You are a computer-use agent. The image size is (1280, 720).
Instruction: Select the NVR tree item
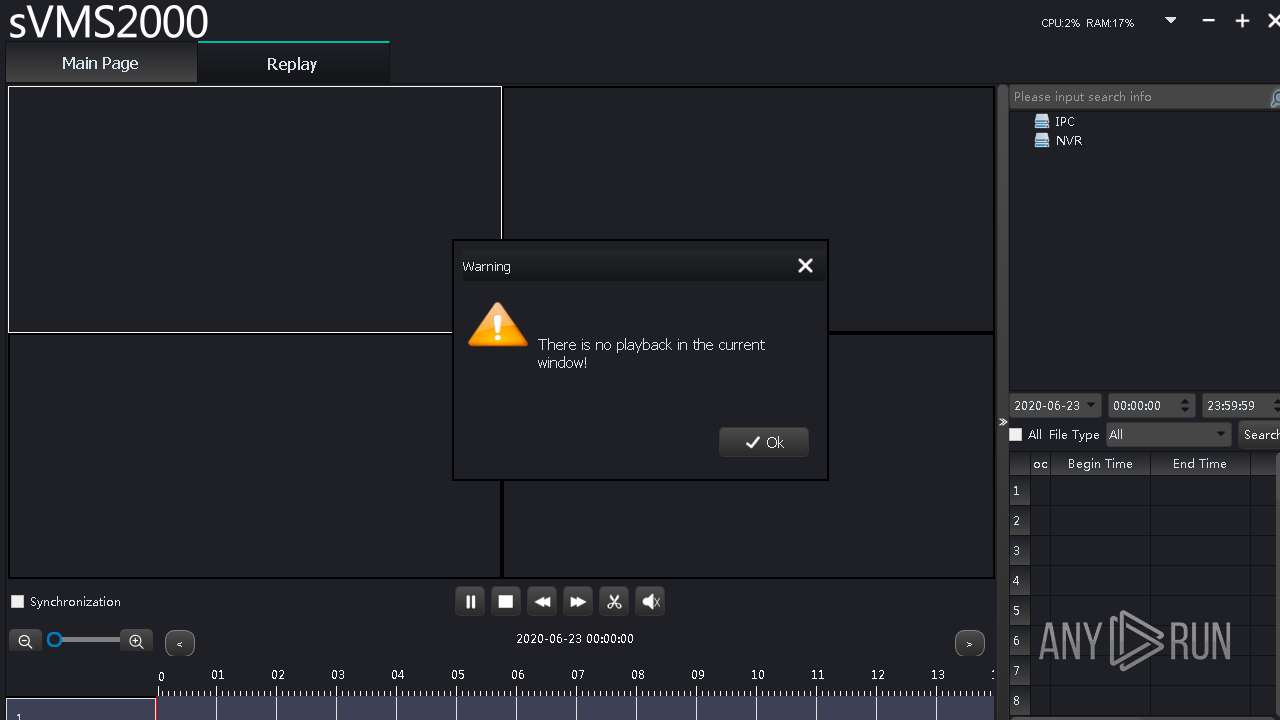point(1069,140)
